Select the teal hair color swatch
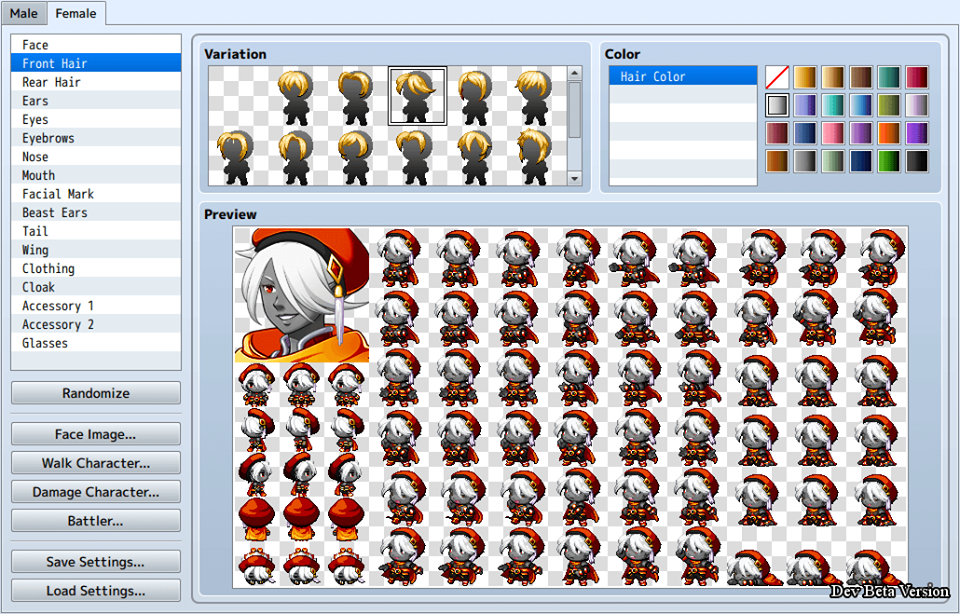The image size is (960, 614). [x=888, y=77]
